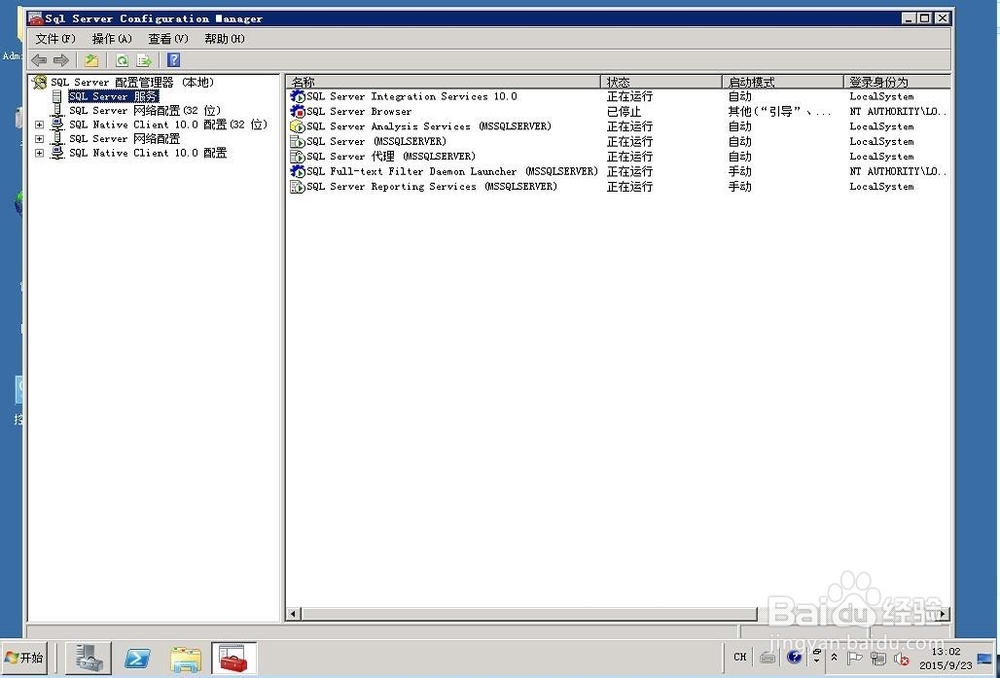Select the SQL Server 网络配置 tree label
Screen dimensions: 1000x678
pyautogui.click(x=124, y=139)
